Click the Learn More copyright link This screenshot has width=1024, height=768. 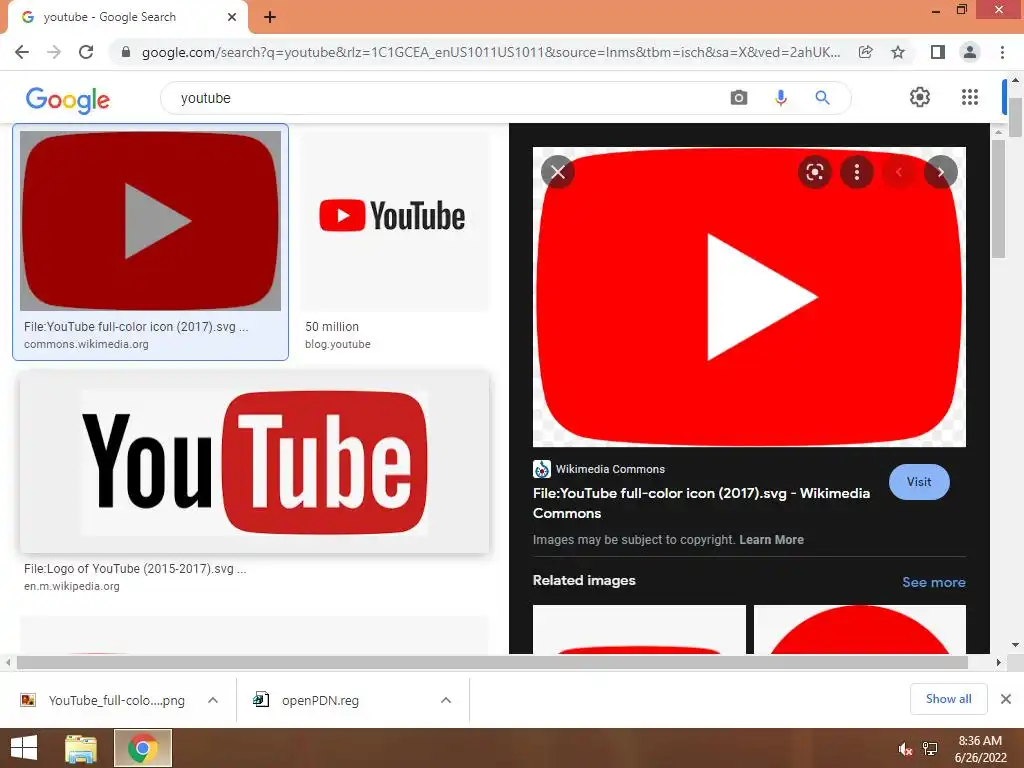coord(771,540)
